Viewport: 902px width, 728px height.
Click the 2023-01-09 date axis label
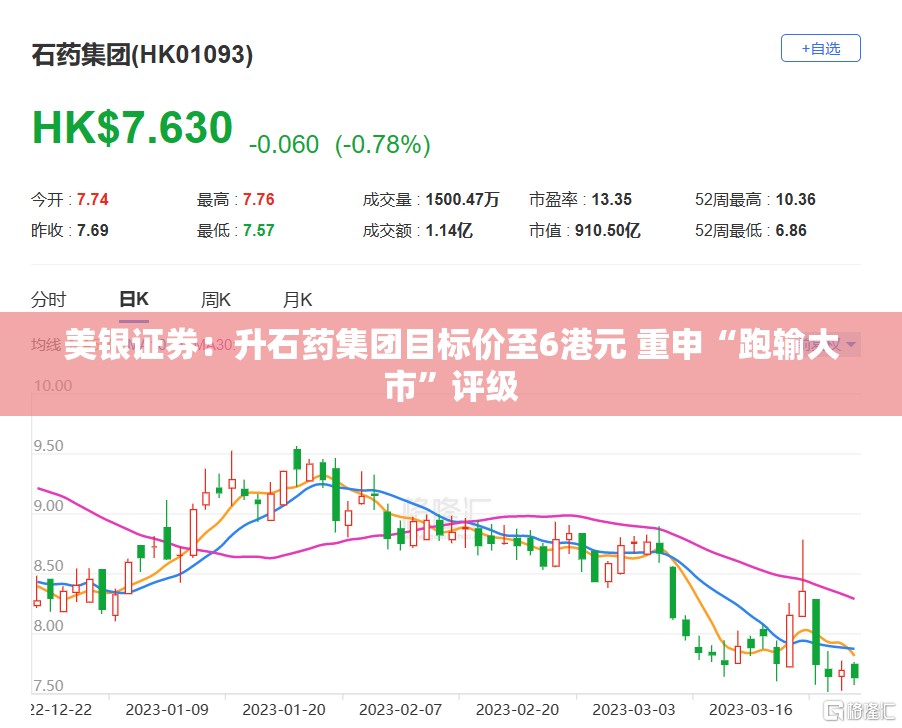tap(167, 710)
